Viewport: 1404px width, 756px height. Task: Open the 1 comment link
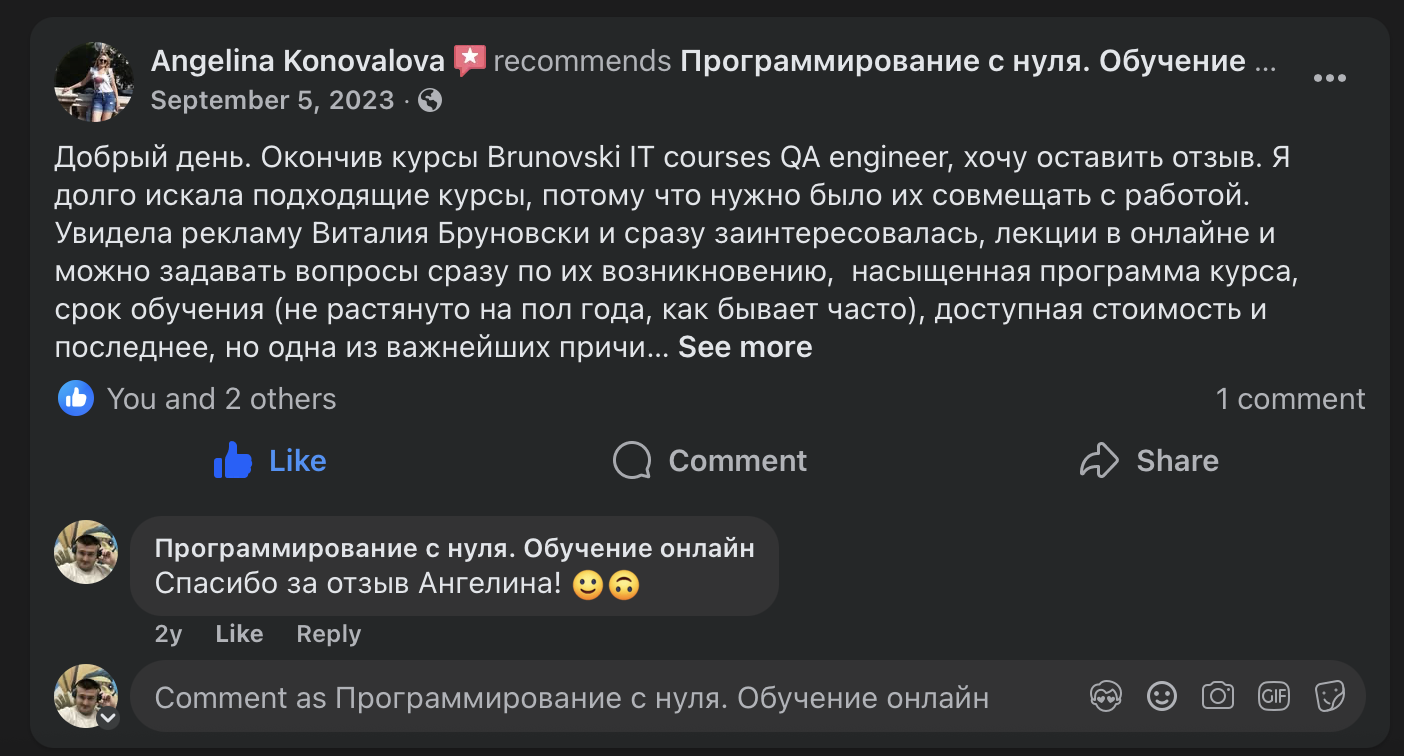coord(1291,398)
